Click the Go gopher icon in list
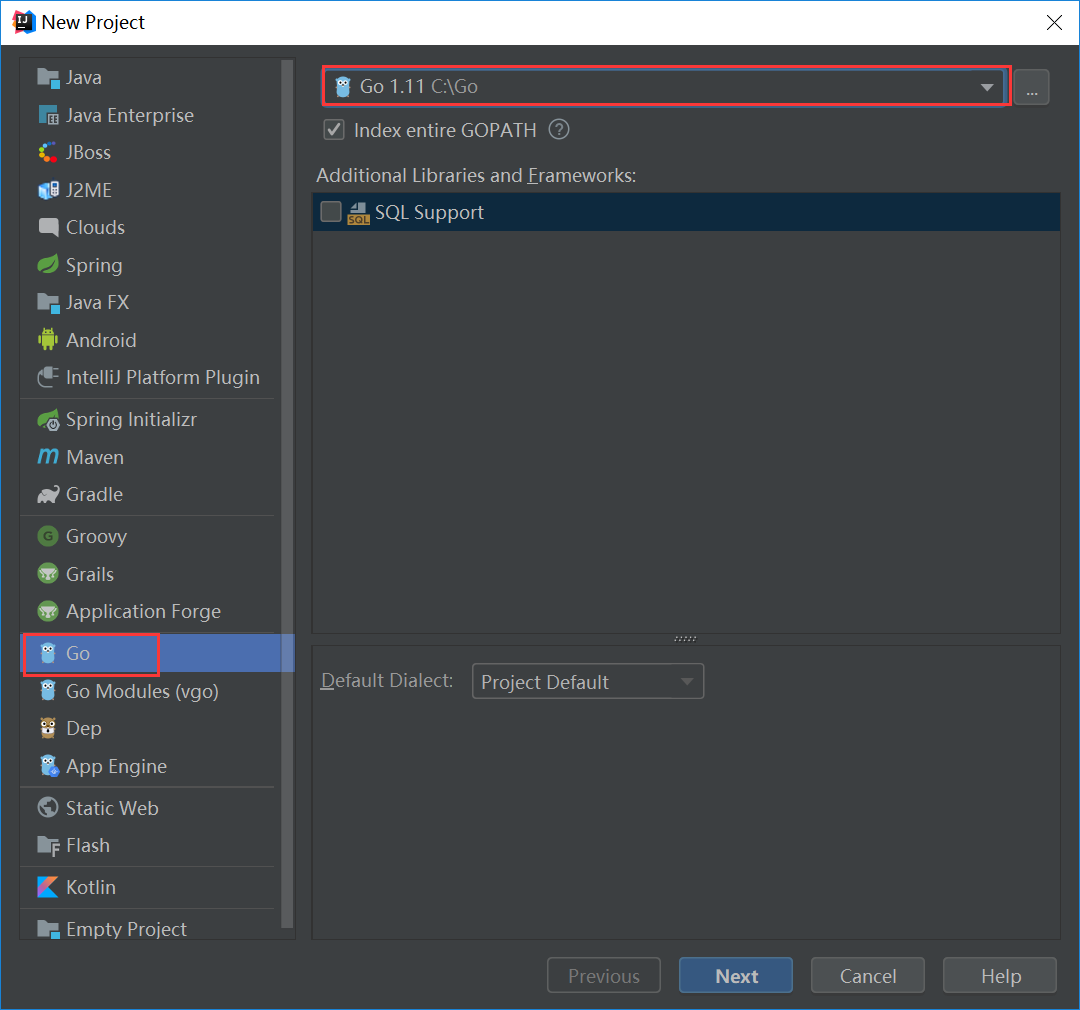Screen dimensions: 1080x1010 click(x=48, y=653)
